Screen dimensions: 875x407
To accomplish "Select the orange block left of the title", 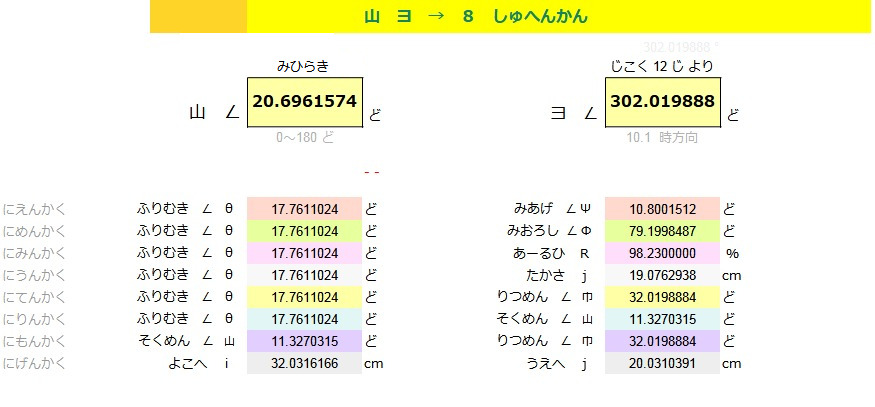I will [x=198, y=17].
